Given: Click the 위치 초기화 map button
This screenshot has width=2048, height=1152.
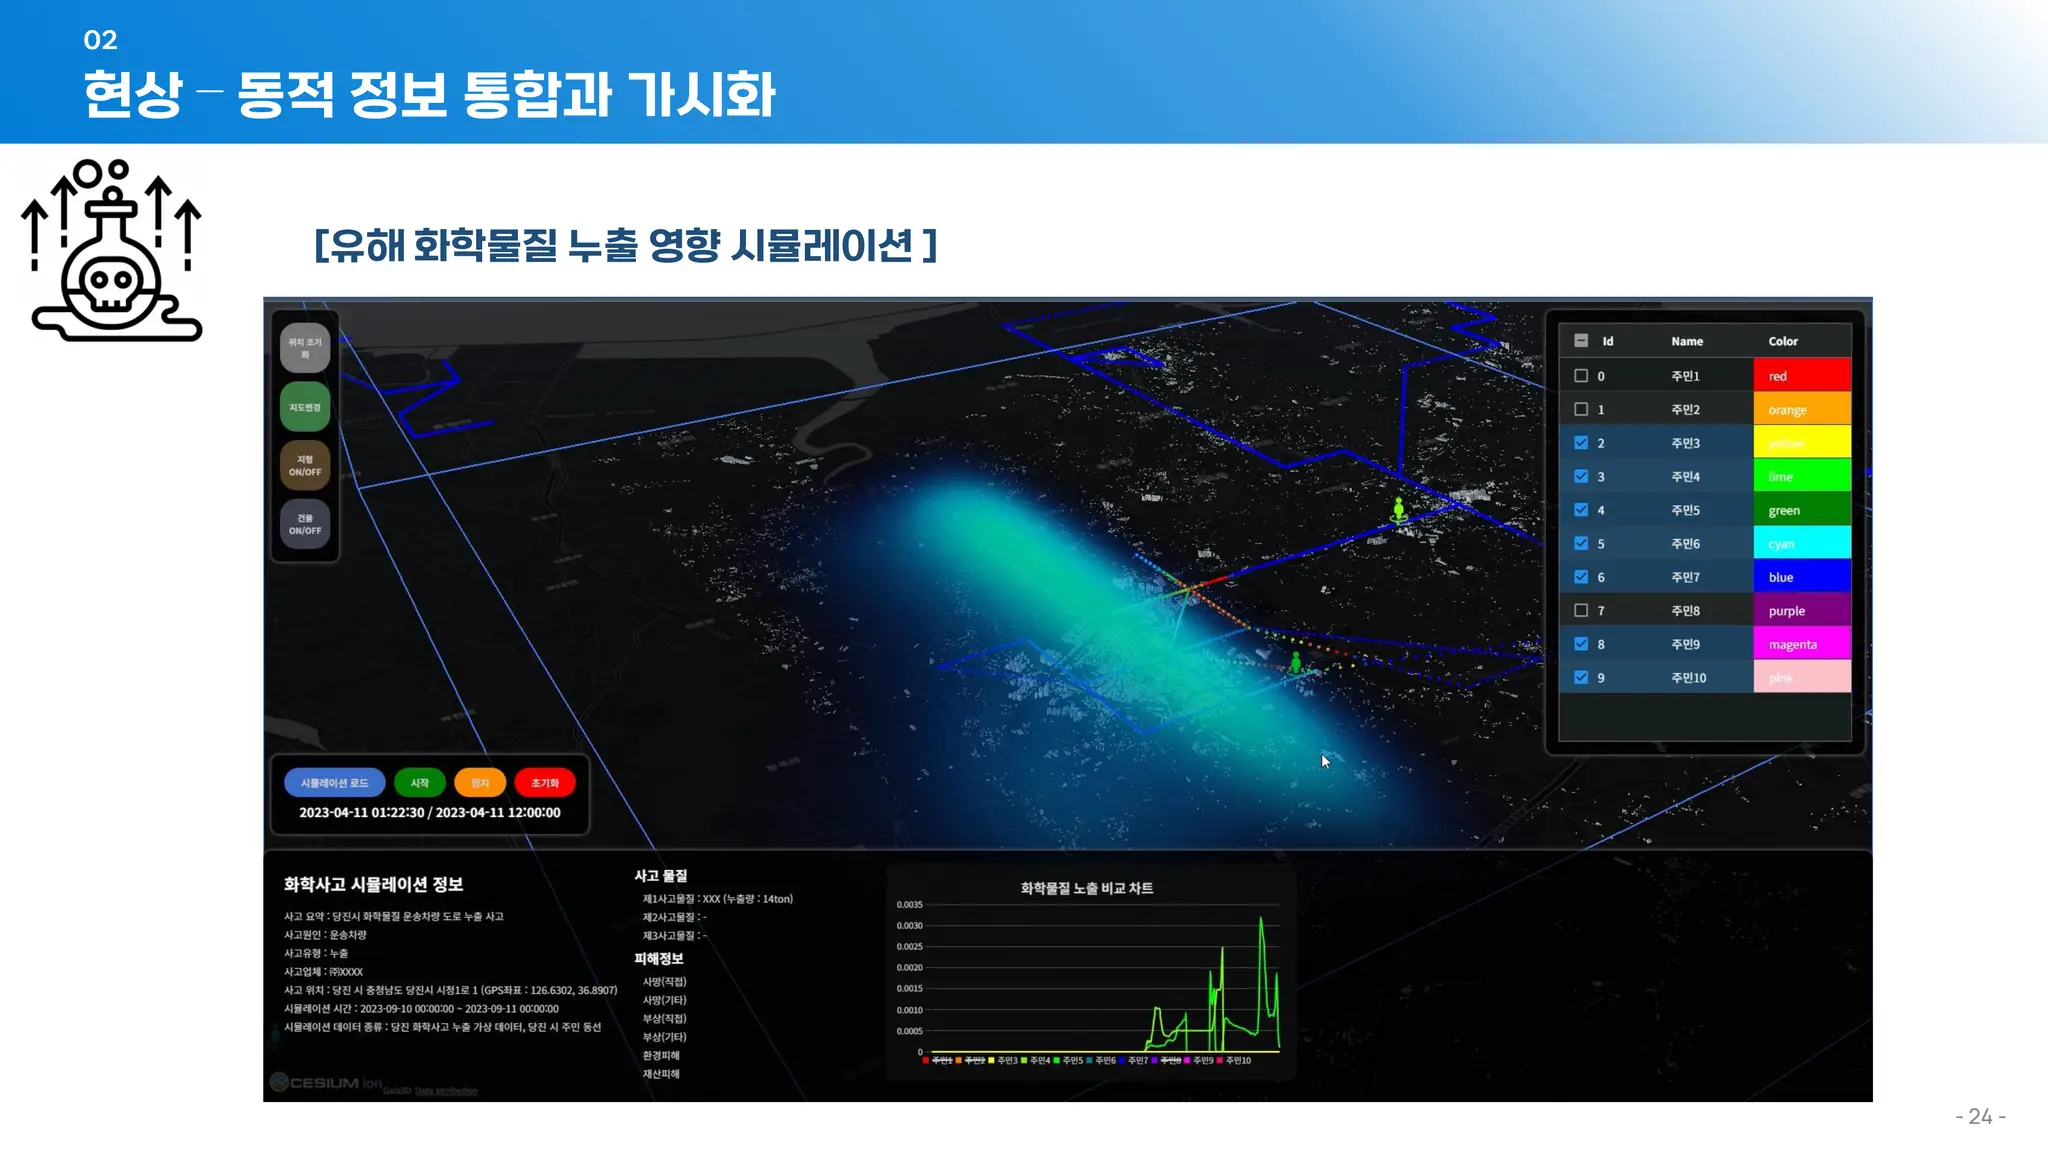Looking at the screenshot, I should [x=305, y=348].
